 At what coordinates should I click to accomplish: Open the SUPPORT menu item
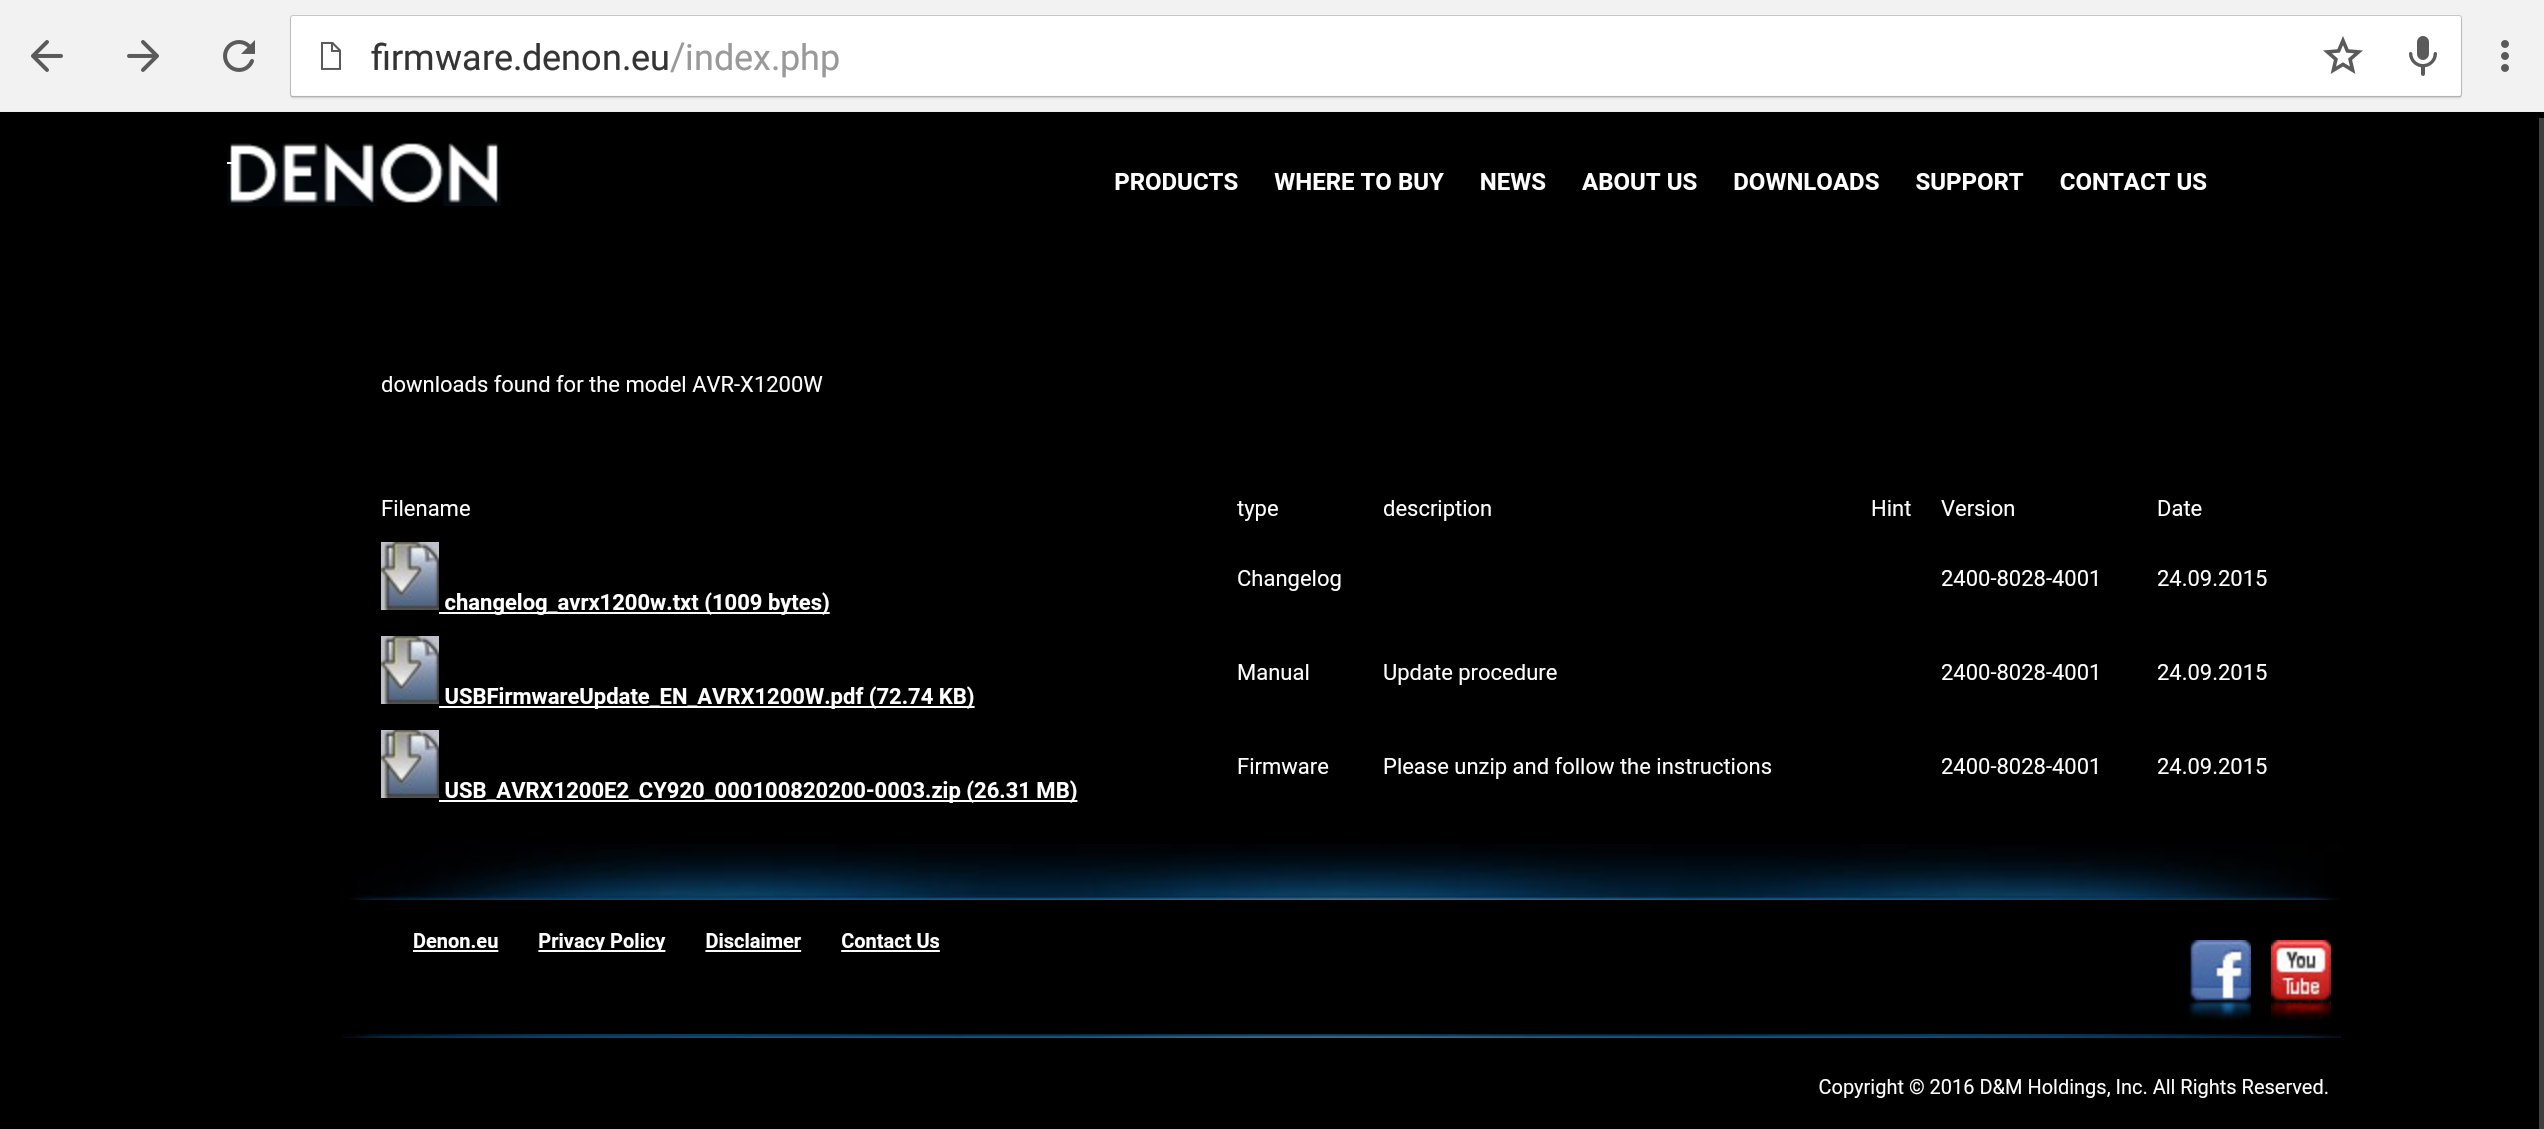point(1969,182)
